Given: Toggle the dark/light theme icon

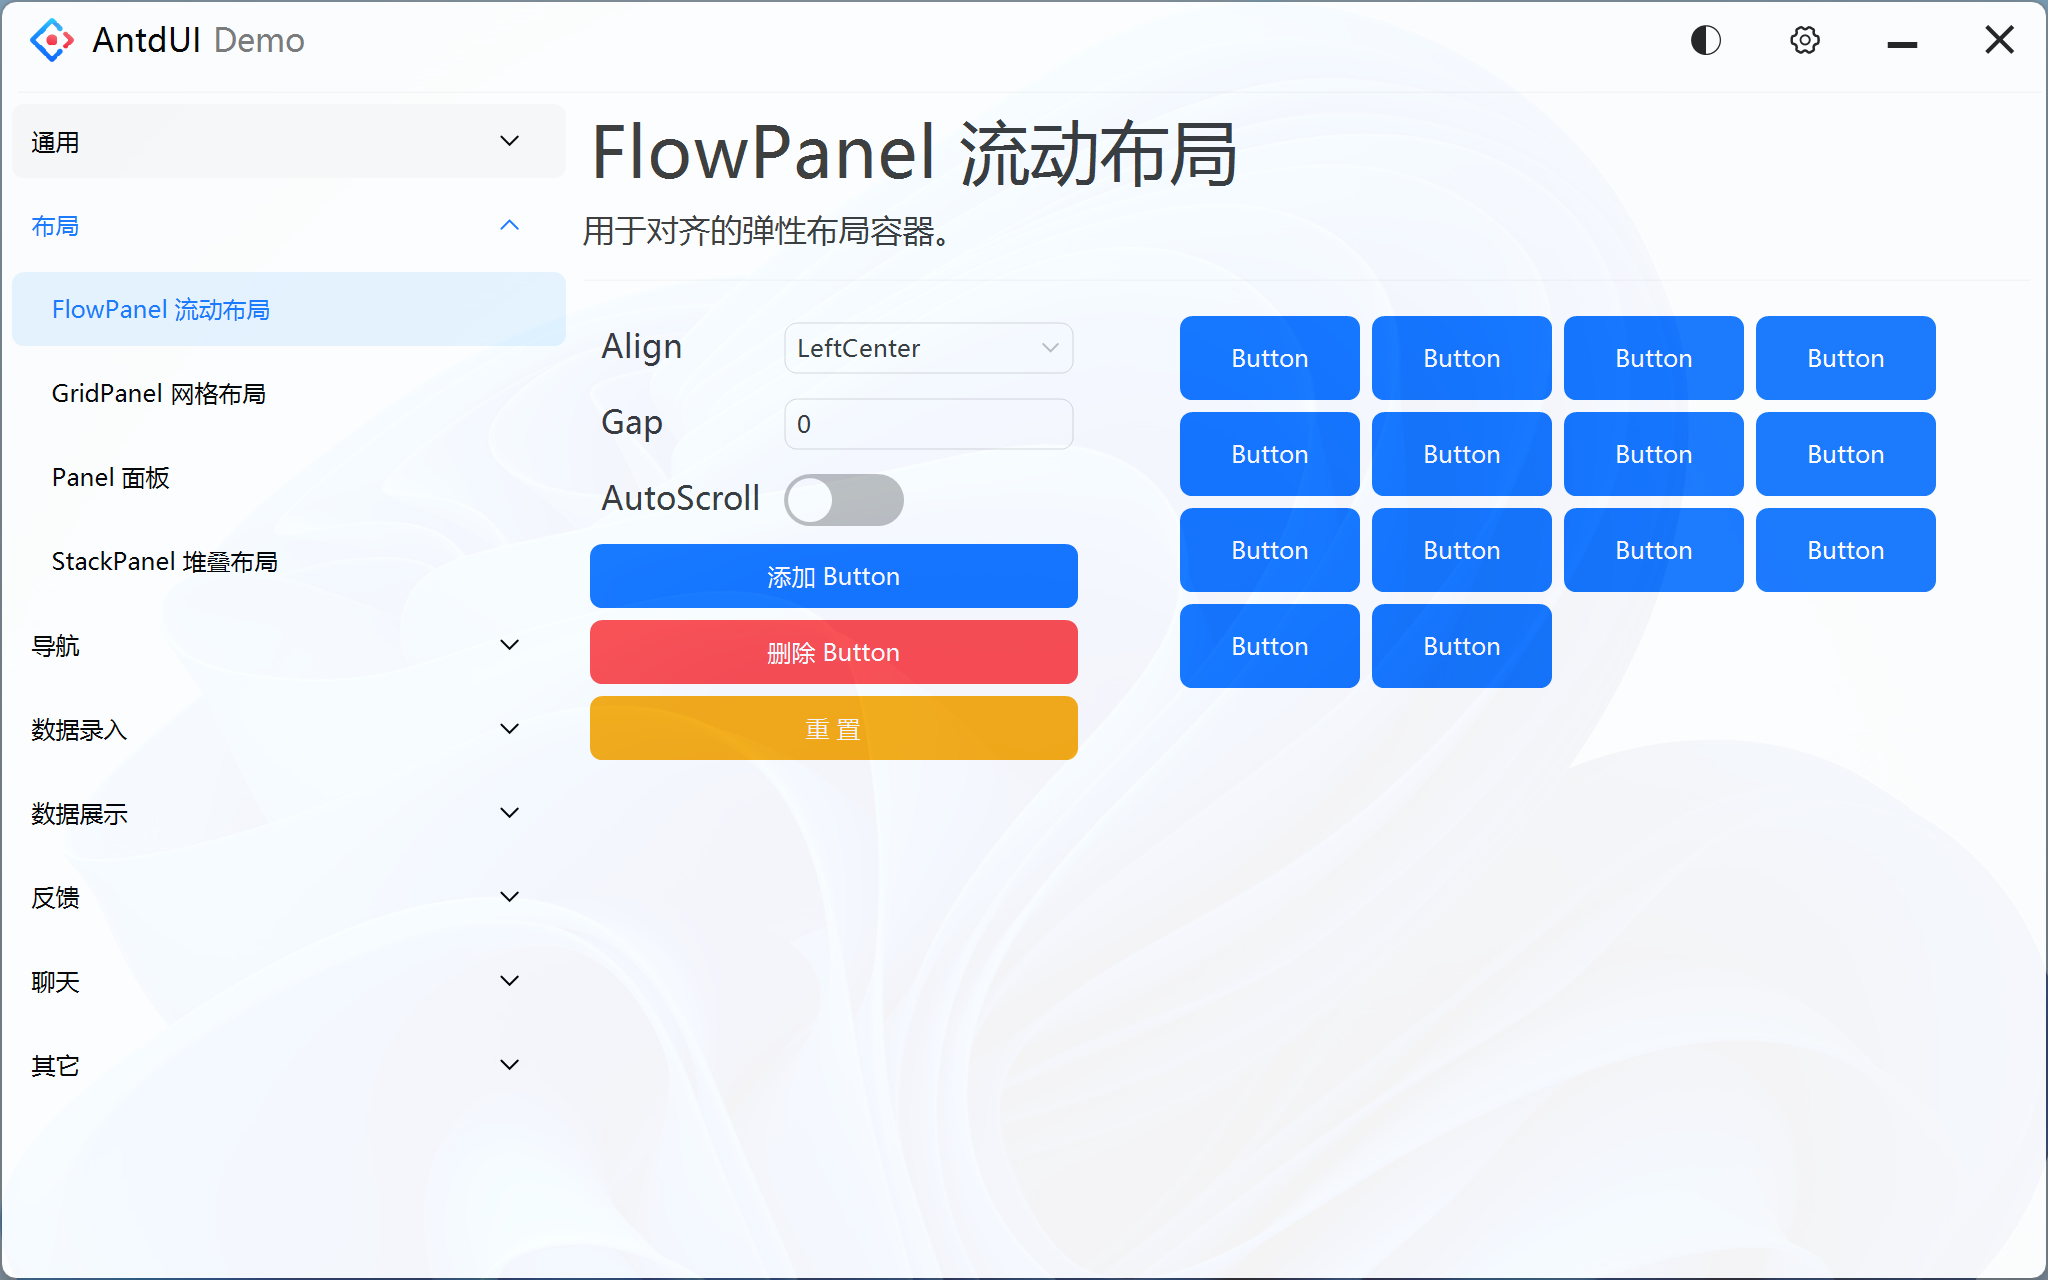Looking at the screenshot, I should coord(1704,40).
